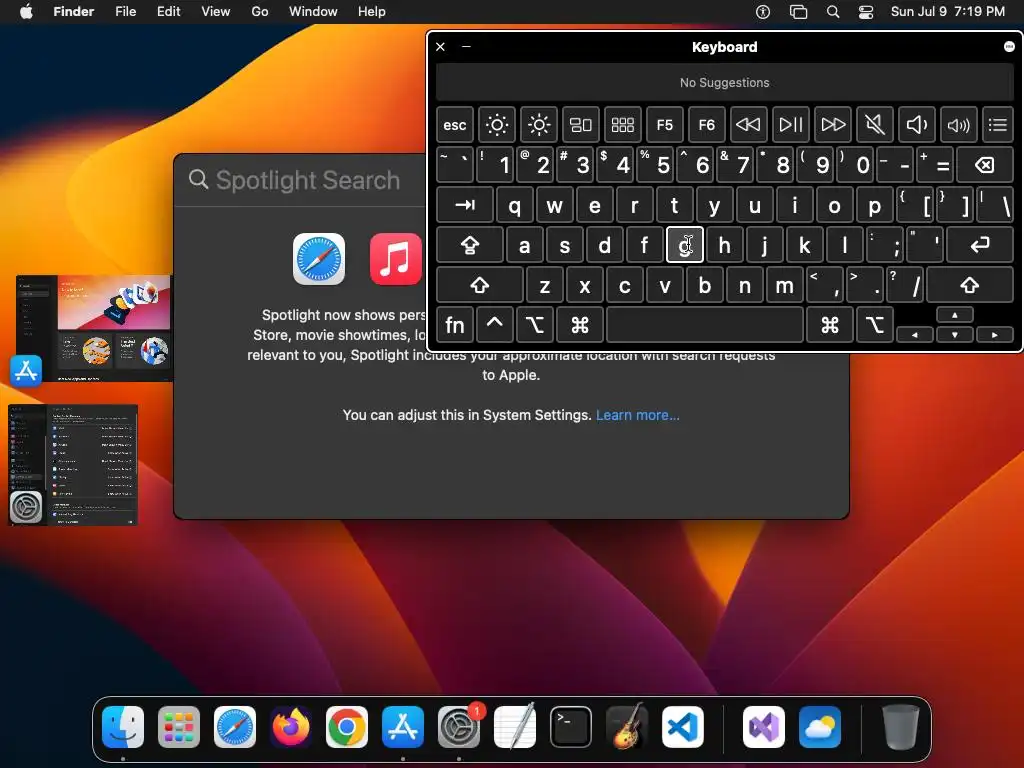Open Stage Manager menu bar icon
1024x768 pixels.
coord(798,12)
